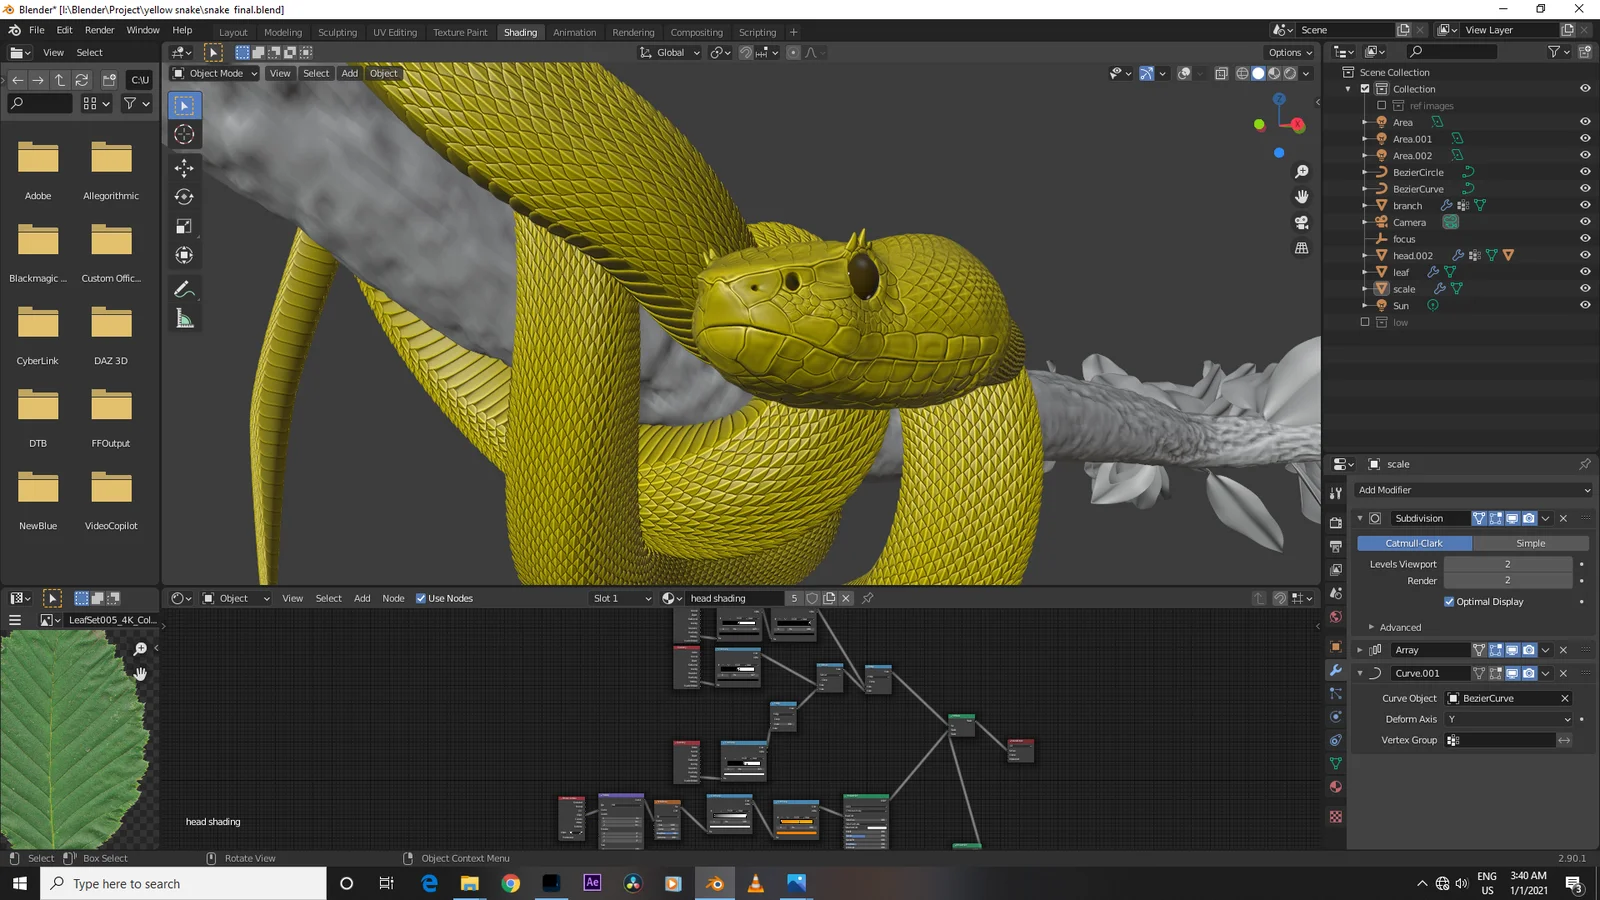Open the outliner filter funnel icon
This screenshot has height=900, width=1600.
coord(1556,51)
